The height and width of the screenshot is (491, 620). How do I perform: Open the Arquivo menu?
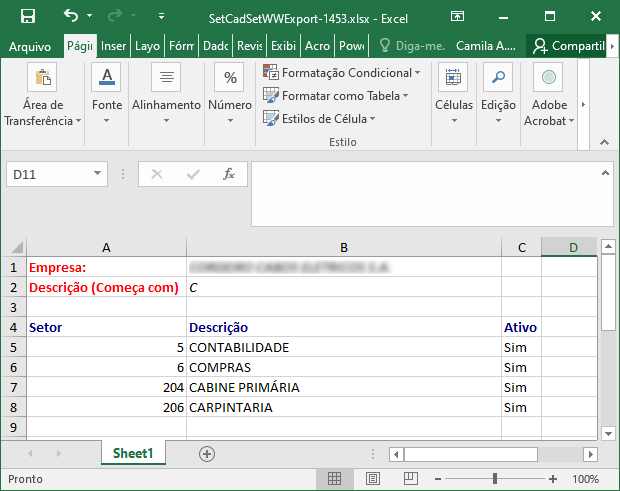point(30,47)
